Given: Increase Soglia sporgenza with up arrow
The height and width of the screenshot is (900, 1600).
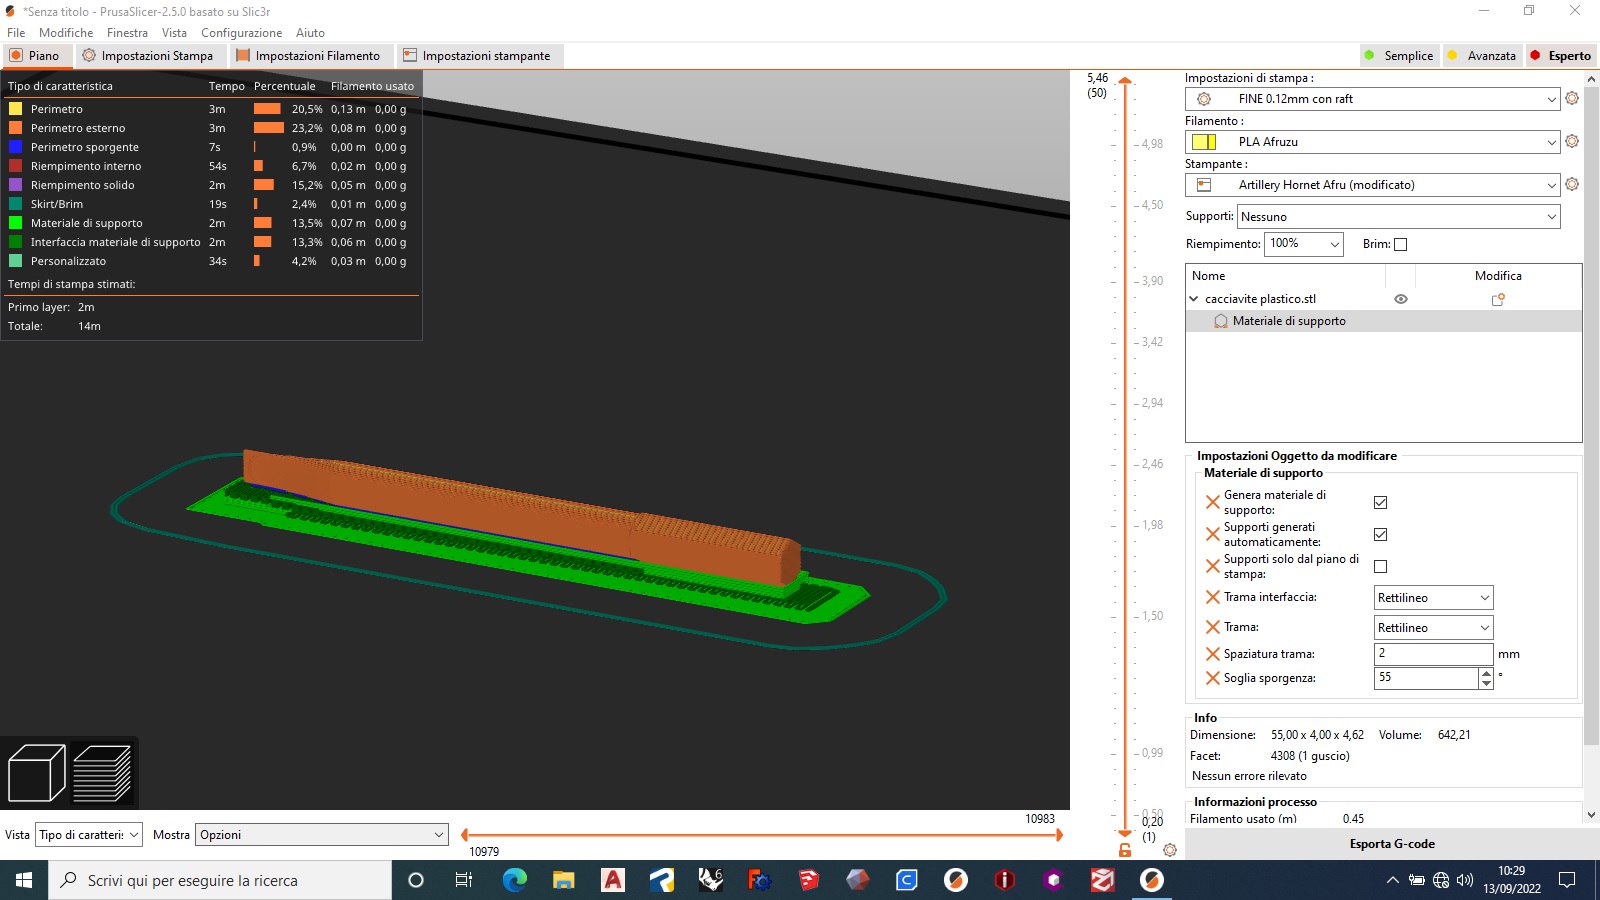Looking at the screenshot, I should [1486, 673].
